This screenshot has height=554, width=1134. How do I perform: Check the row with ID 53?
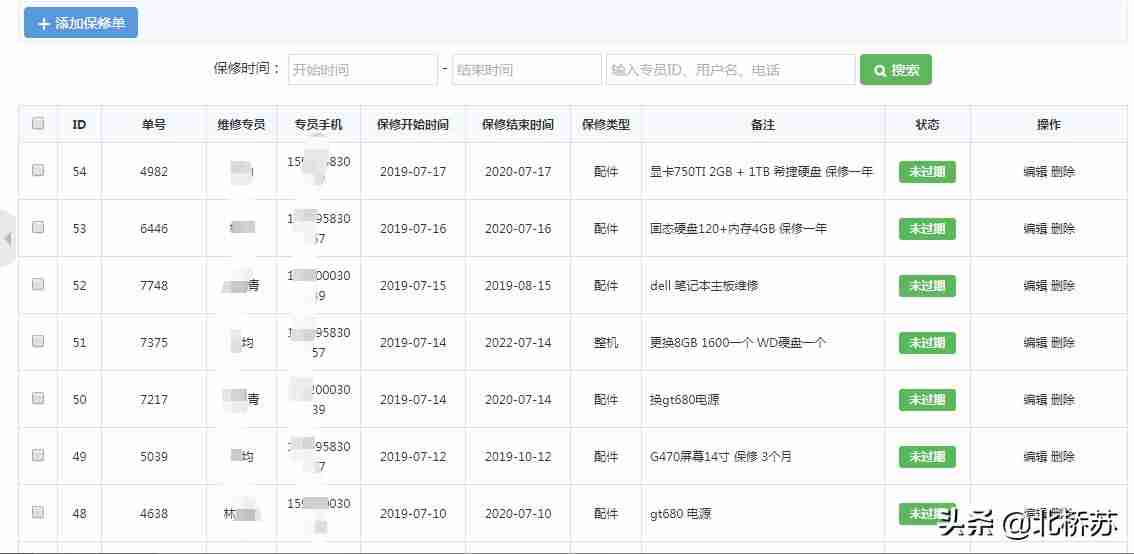(38, 227)
